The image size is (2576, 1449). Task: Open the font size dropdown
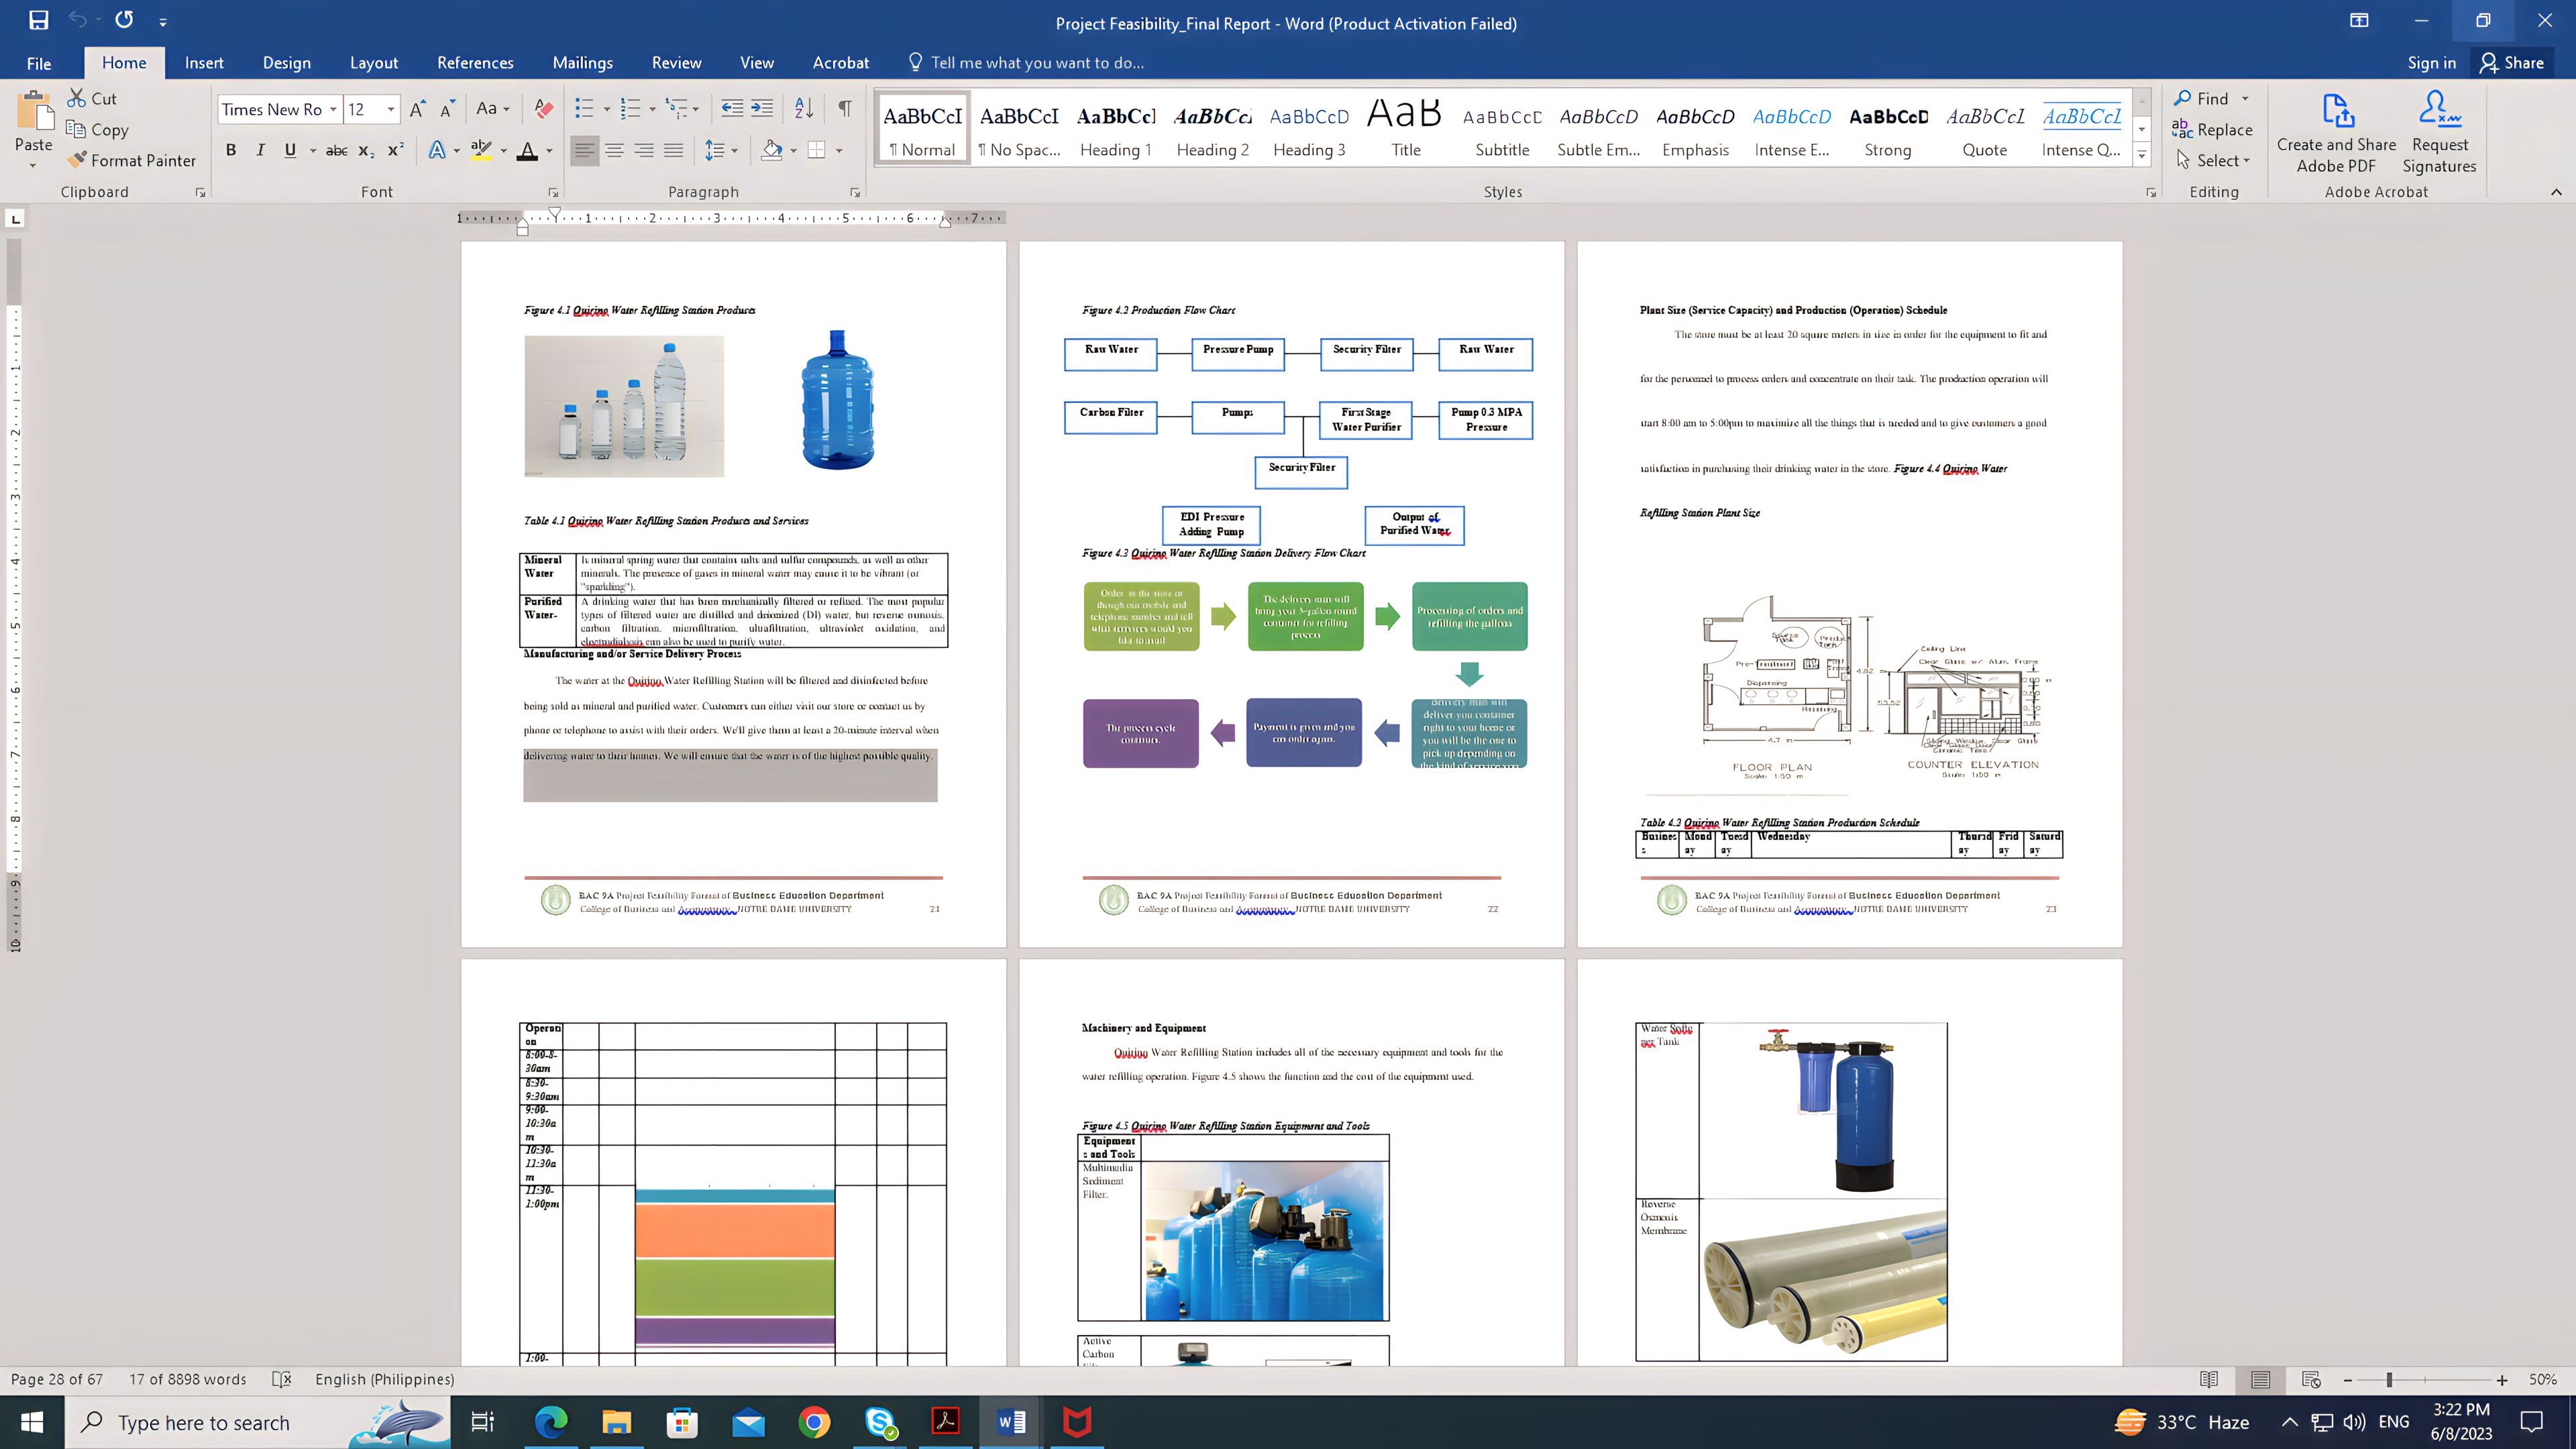[x=391, y=109]
